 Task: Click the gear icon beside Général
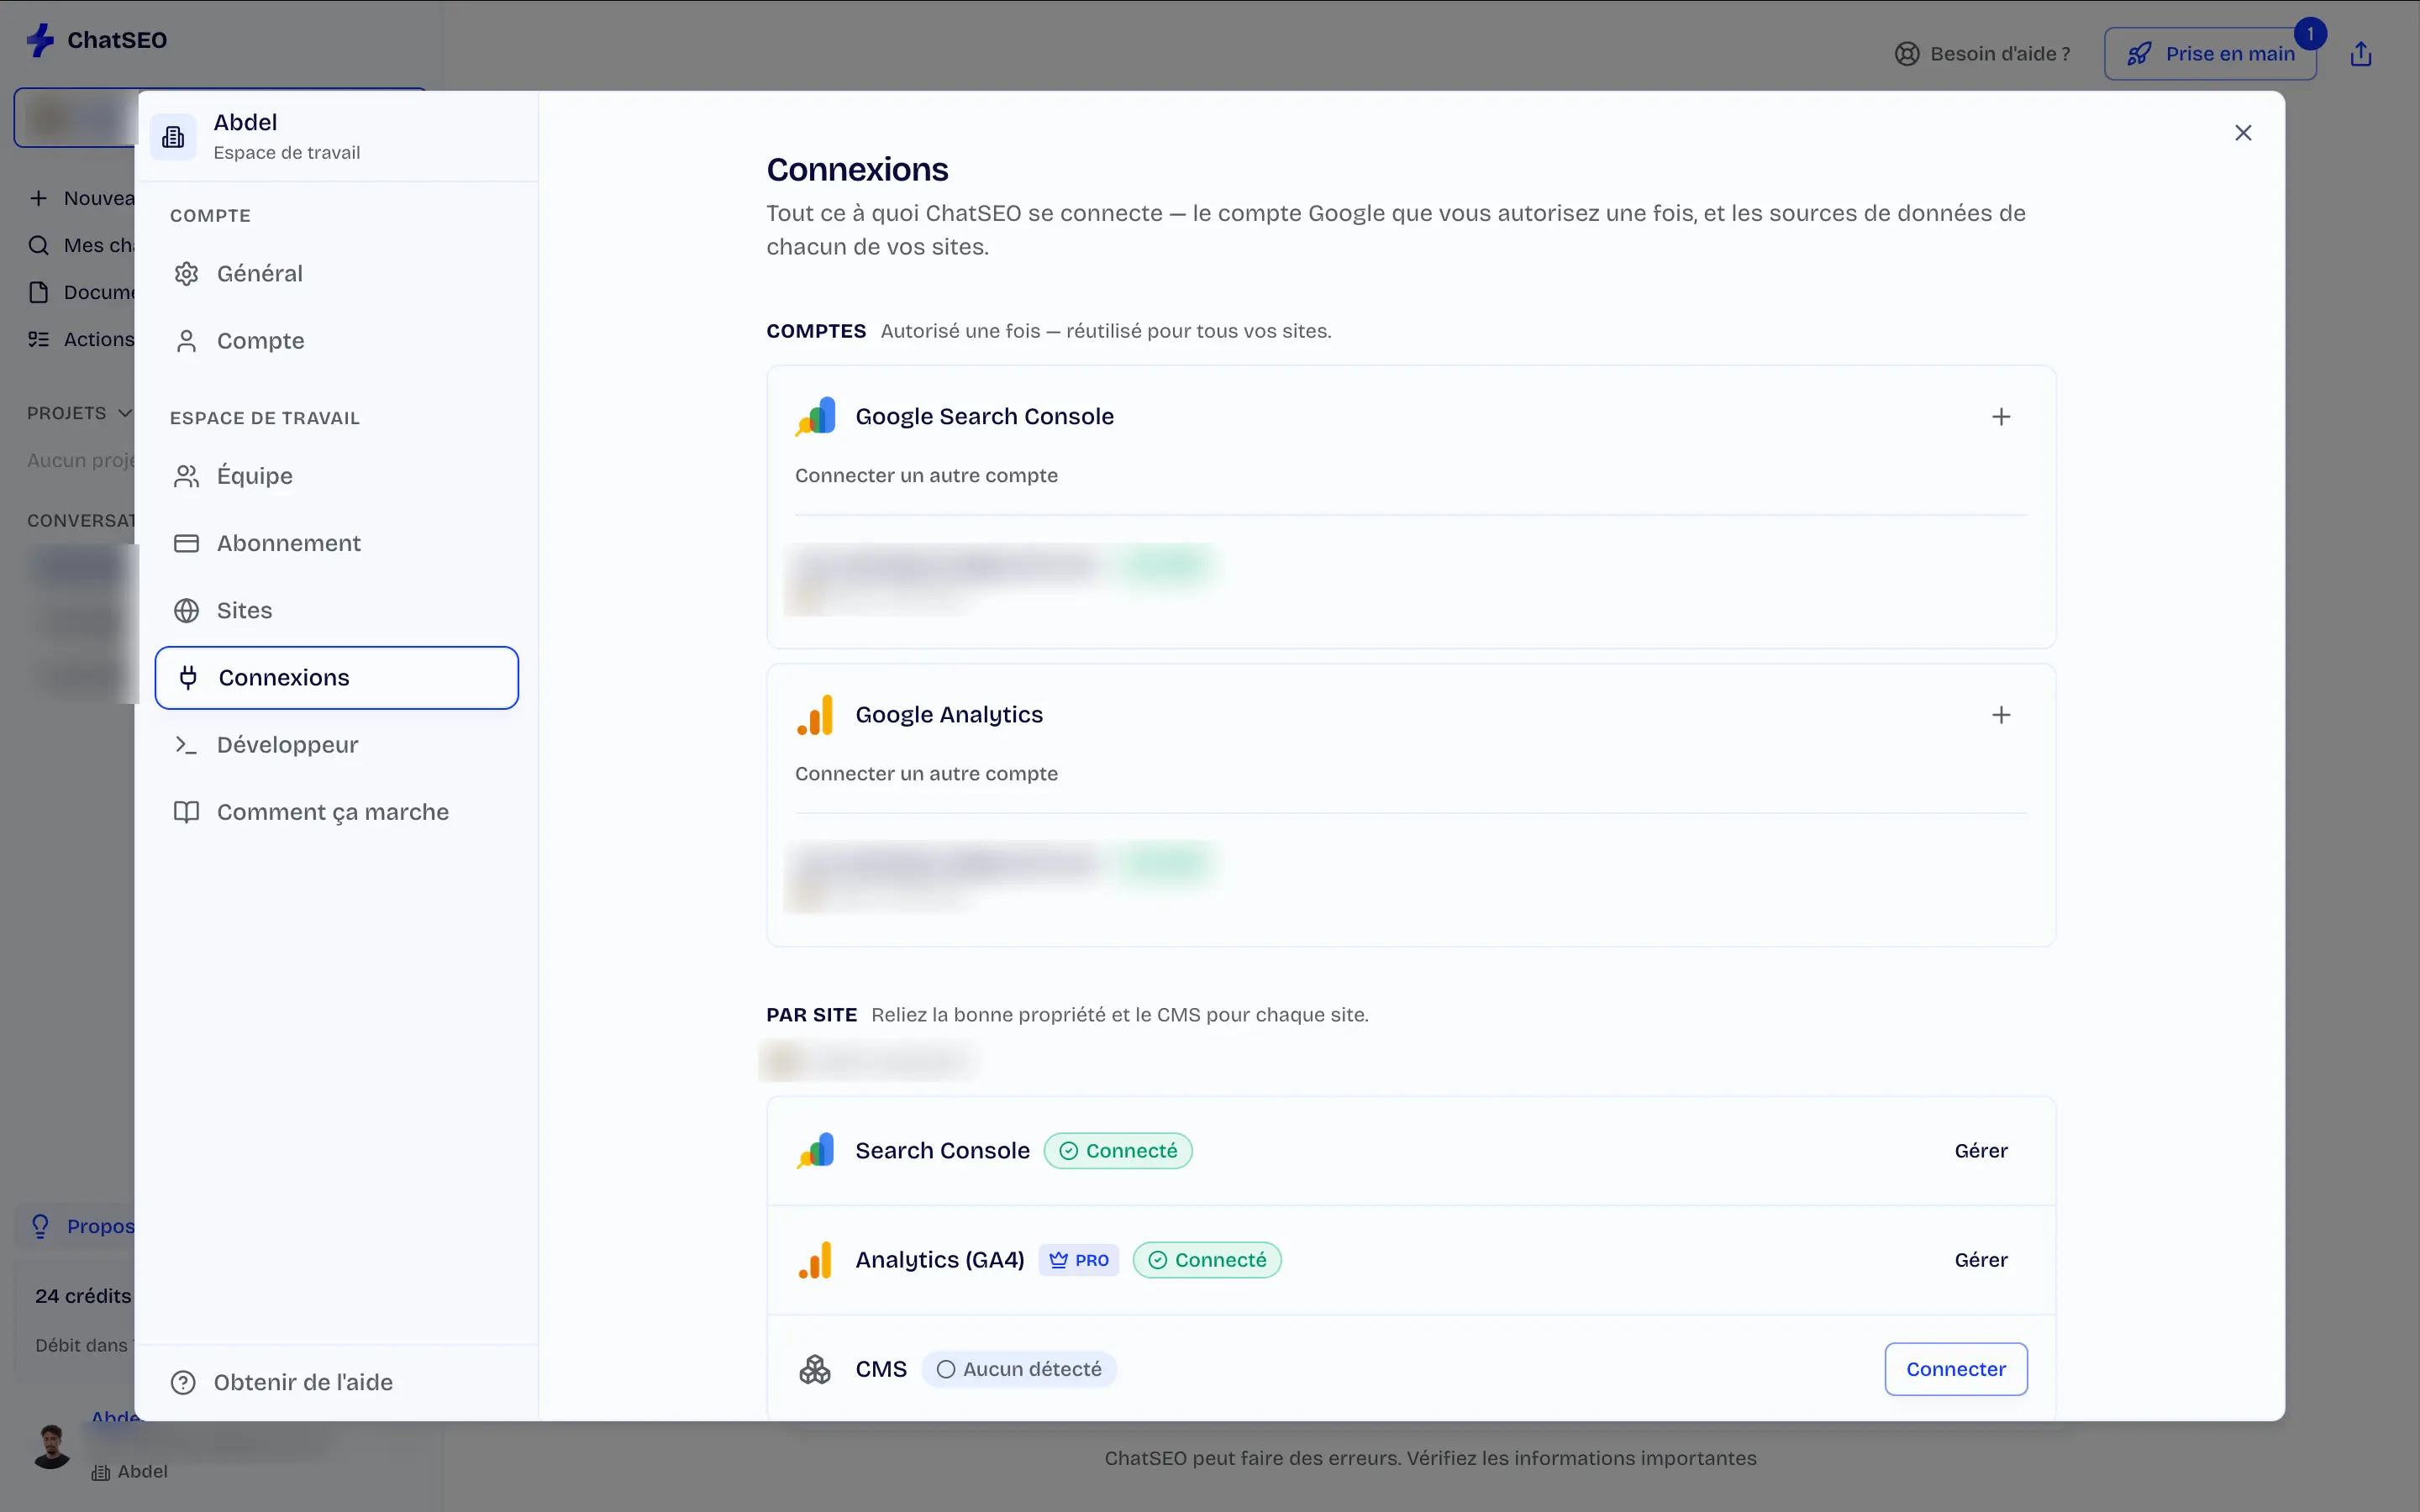tap(186, 274)
